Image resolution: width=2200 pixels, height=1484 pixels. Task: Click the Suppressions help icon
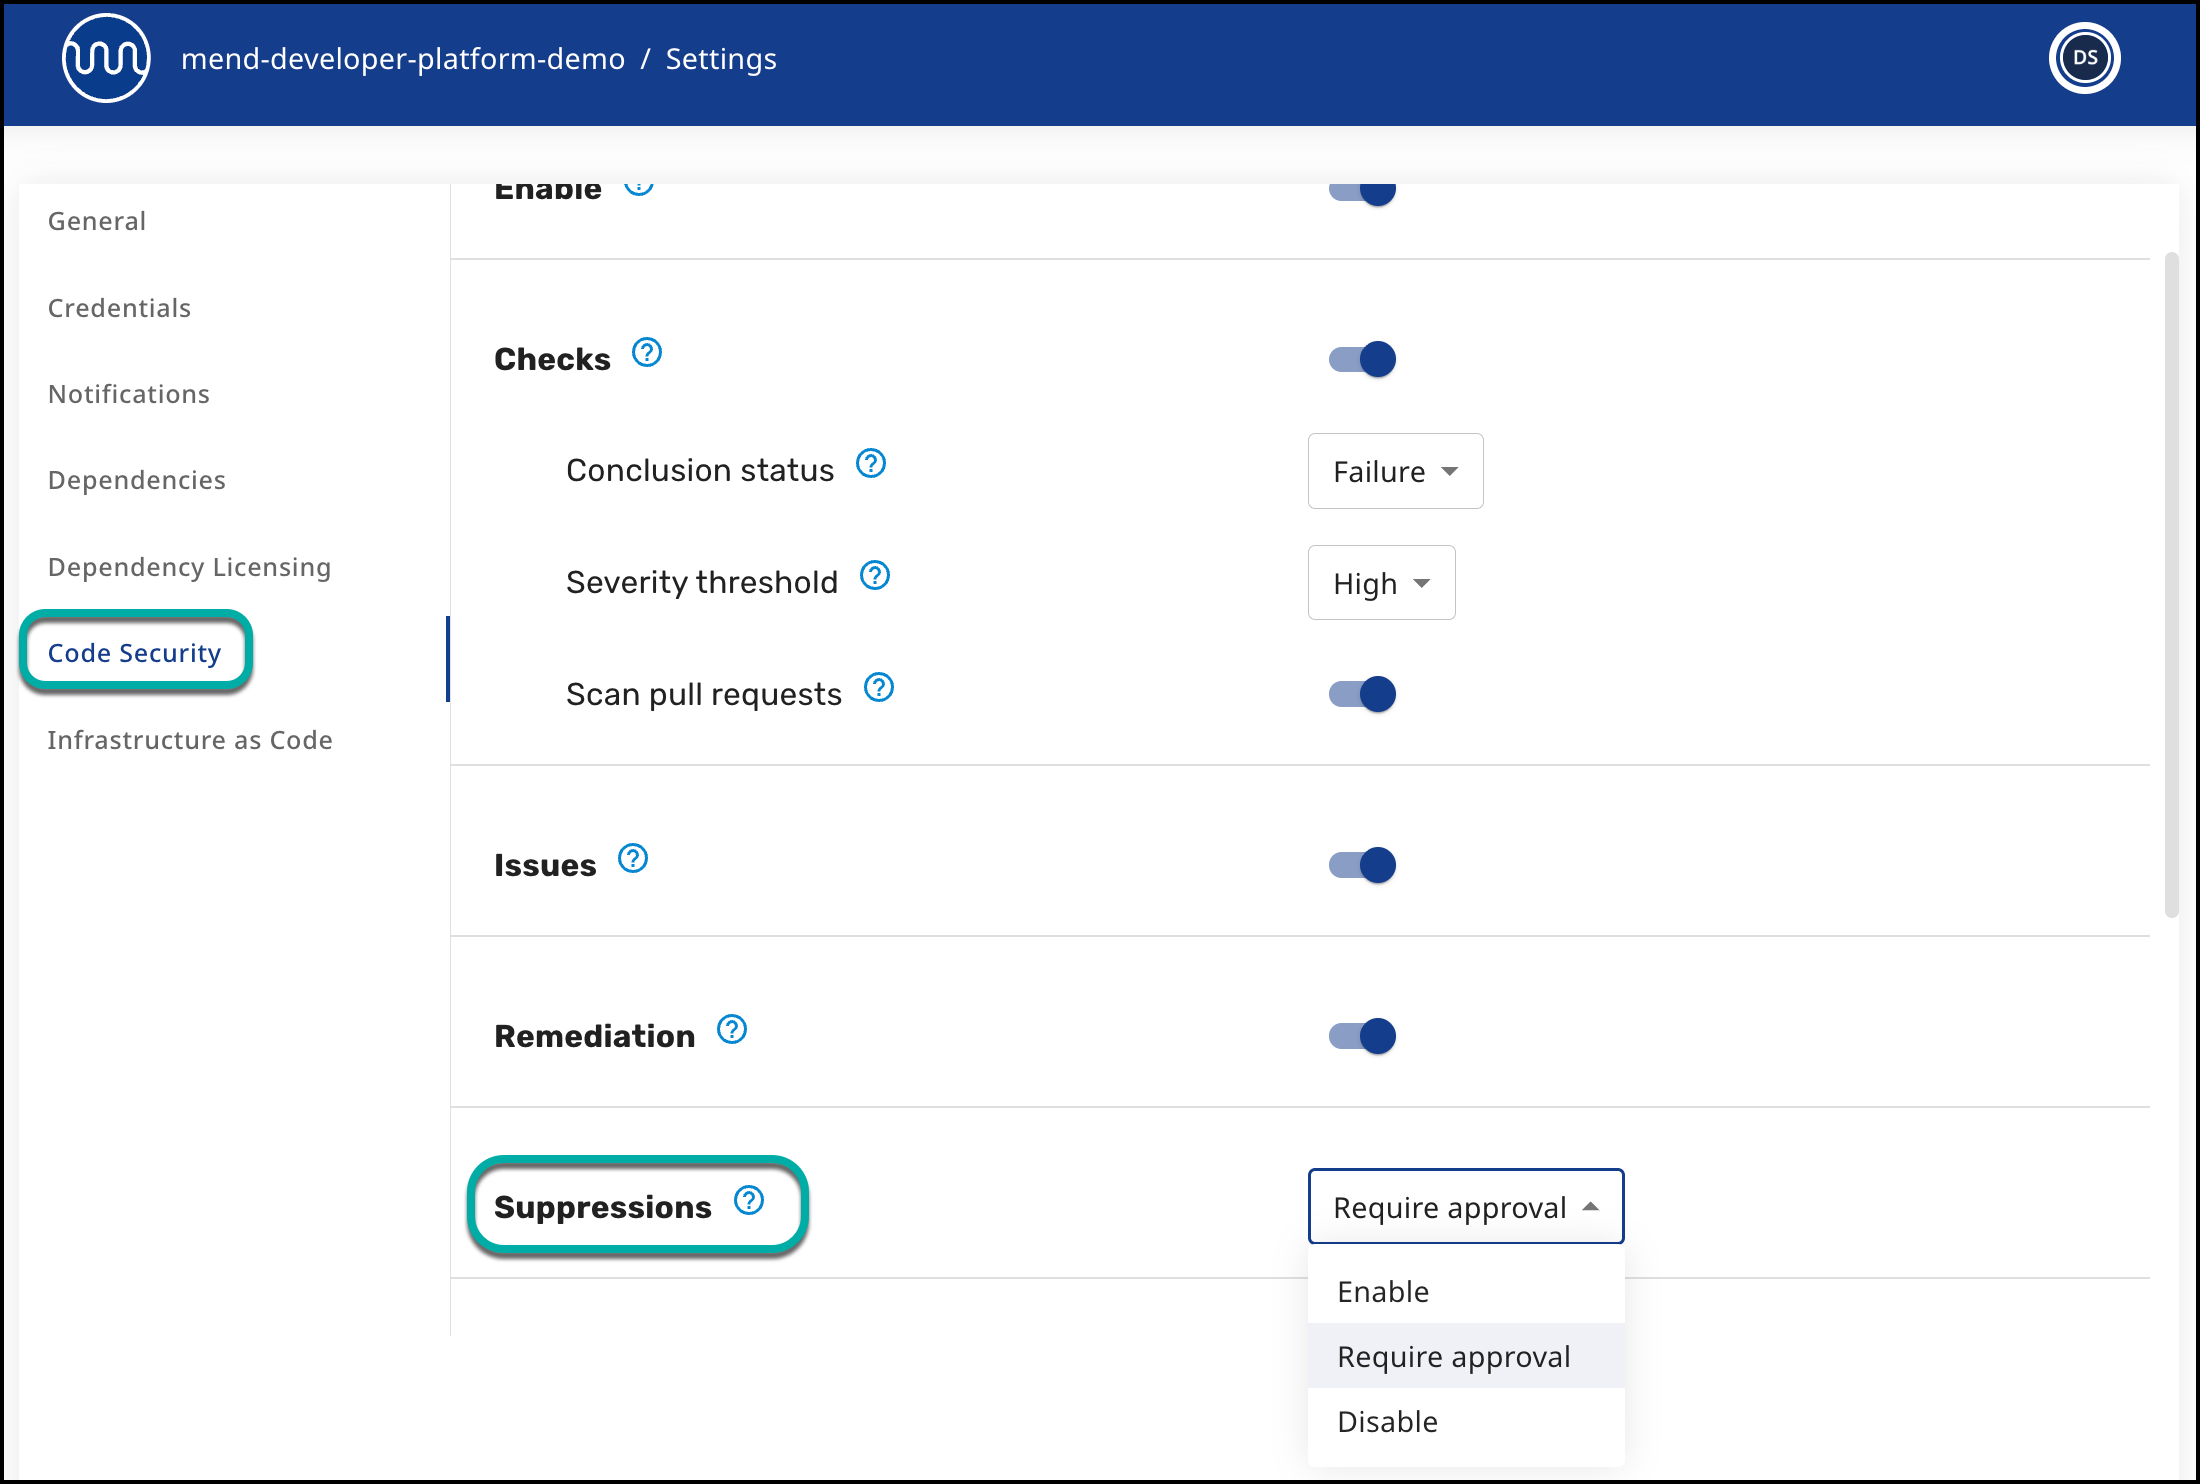click(749, 1201)
